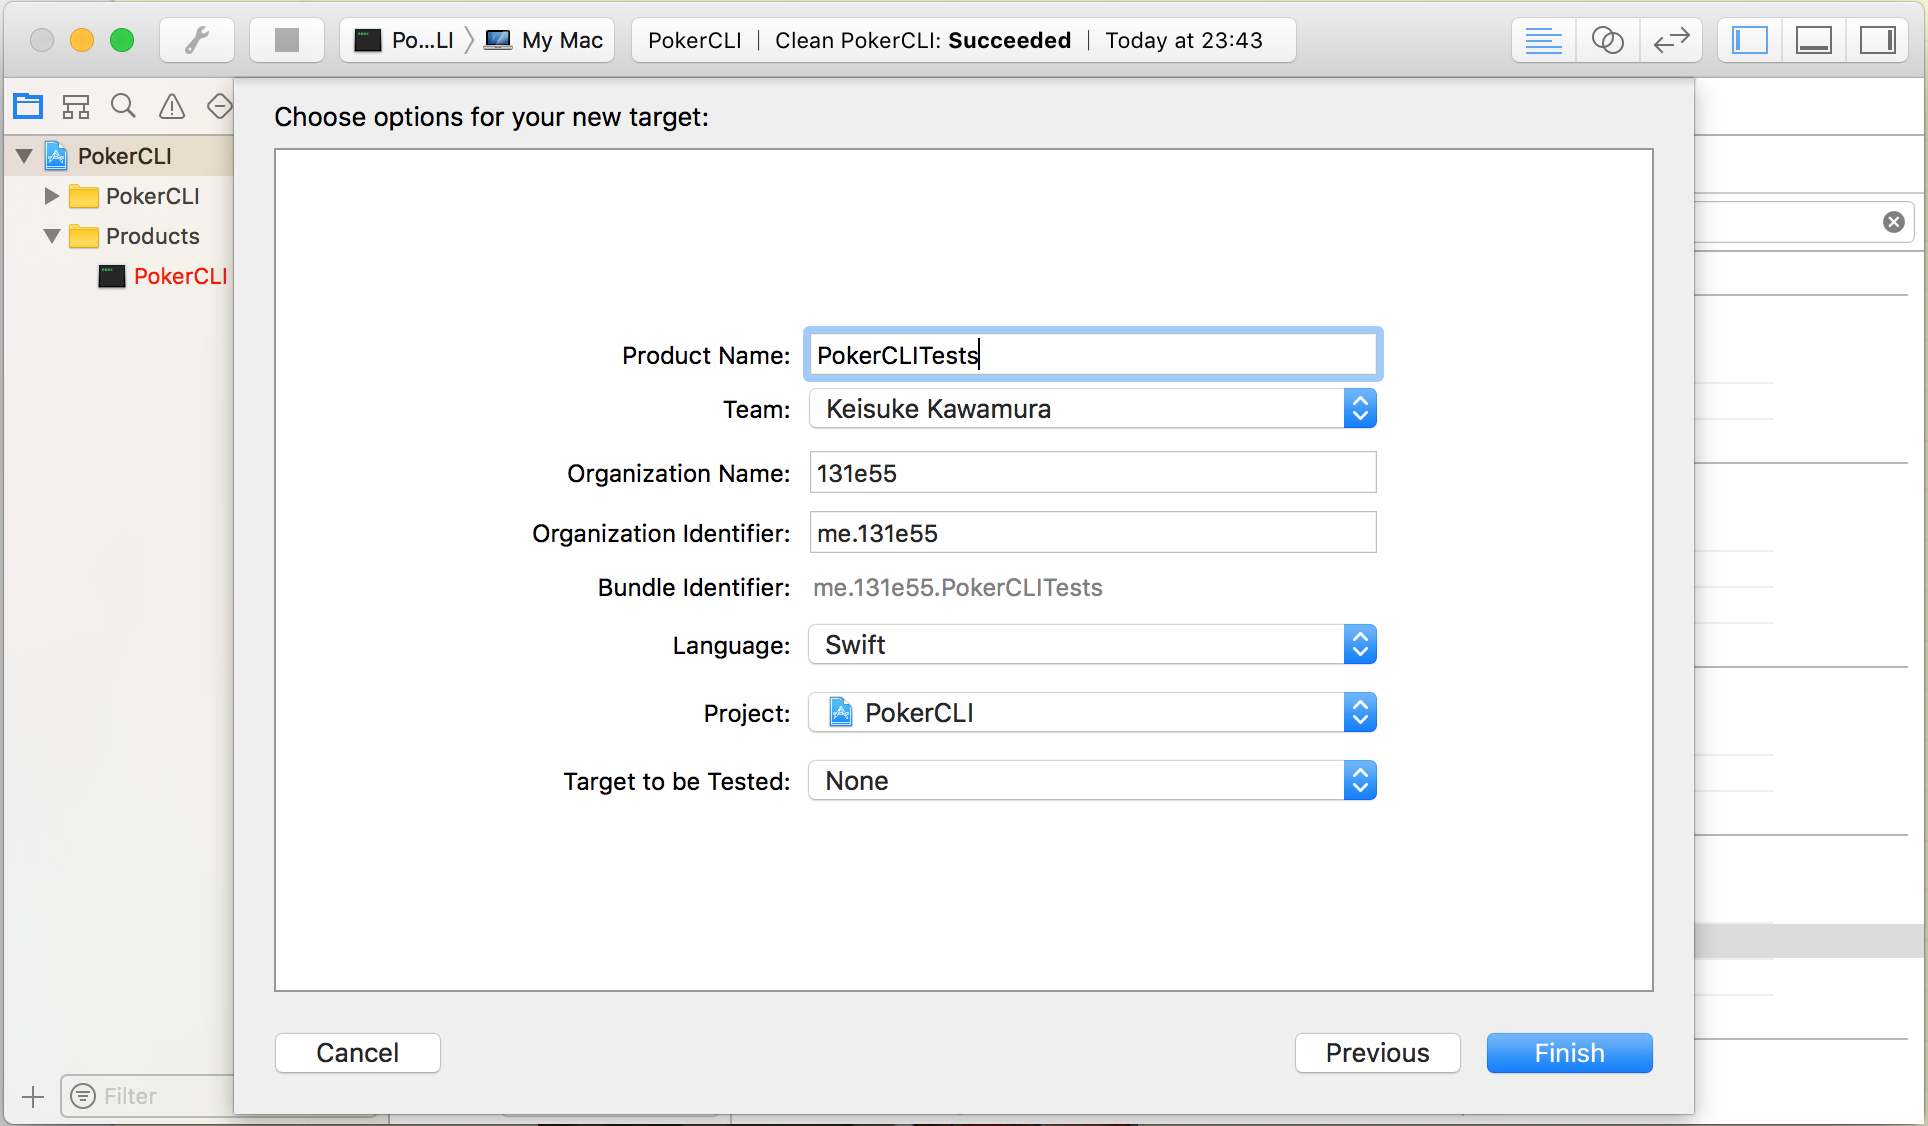Screen dimensions: 1928x1126
Task: Click the build status Clean PokerCLI Succeeded
Action: click(923, 40)
